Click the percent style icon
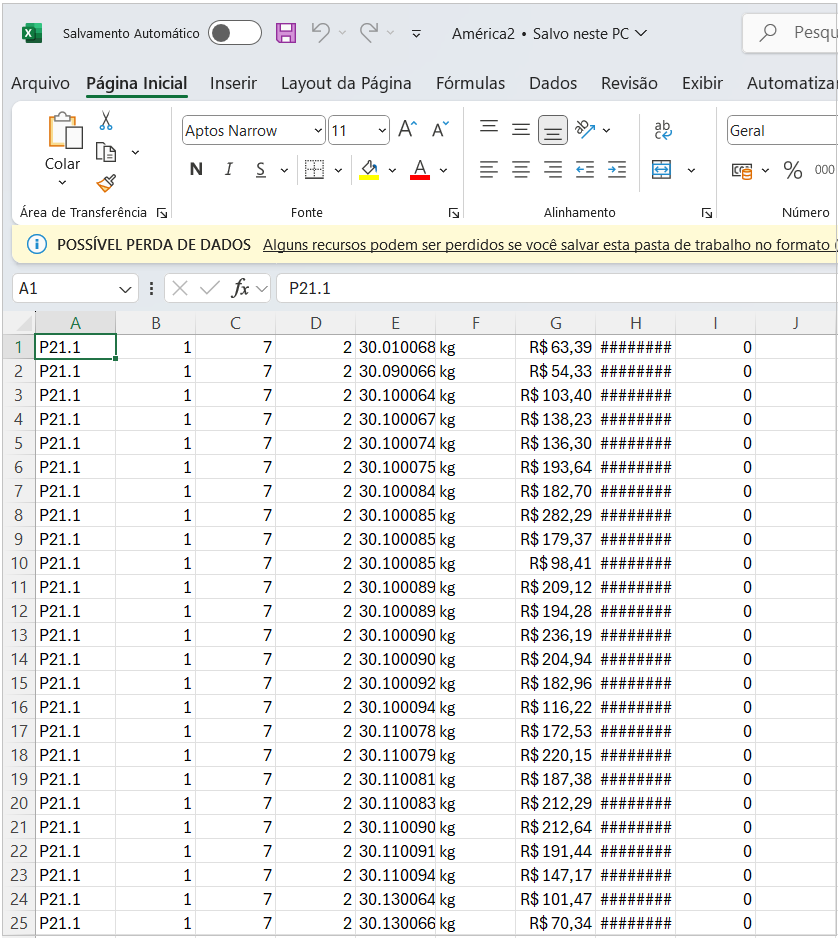839x938 pixels. pyautogui.click(x=793, y=170)
